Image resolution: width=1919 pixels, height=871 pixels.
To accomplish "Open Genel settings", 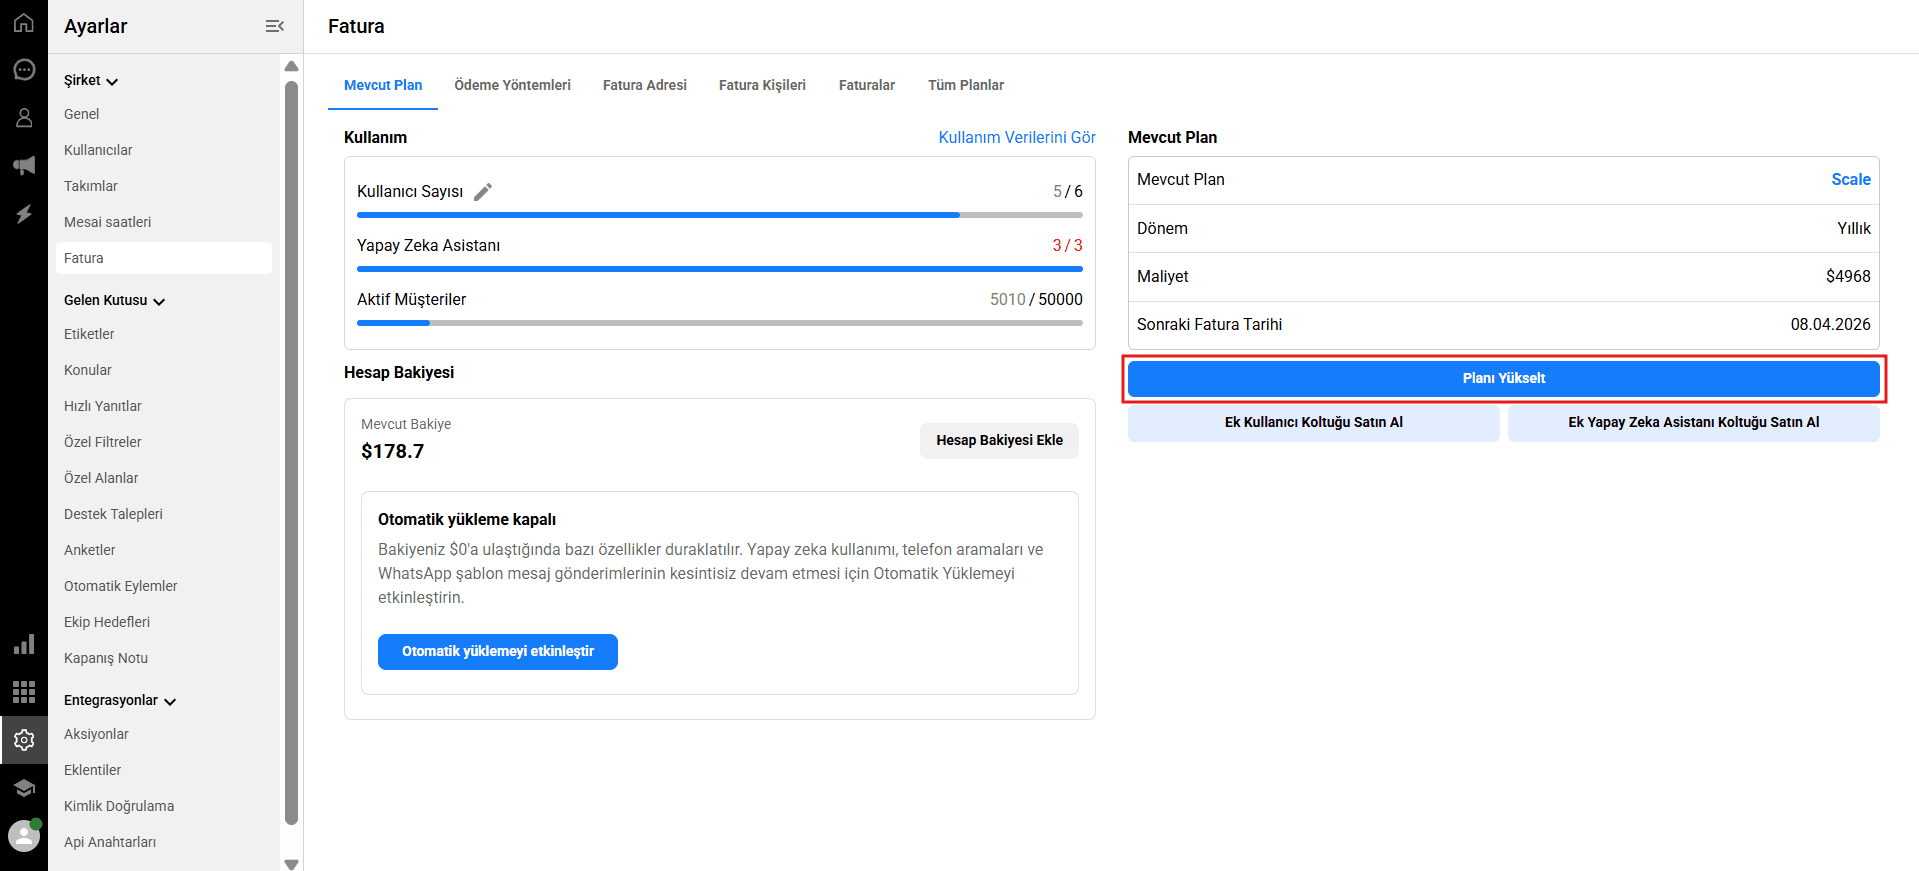I will click(164, 114).
